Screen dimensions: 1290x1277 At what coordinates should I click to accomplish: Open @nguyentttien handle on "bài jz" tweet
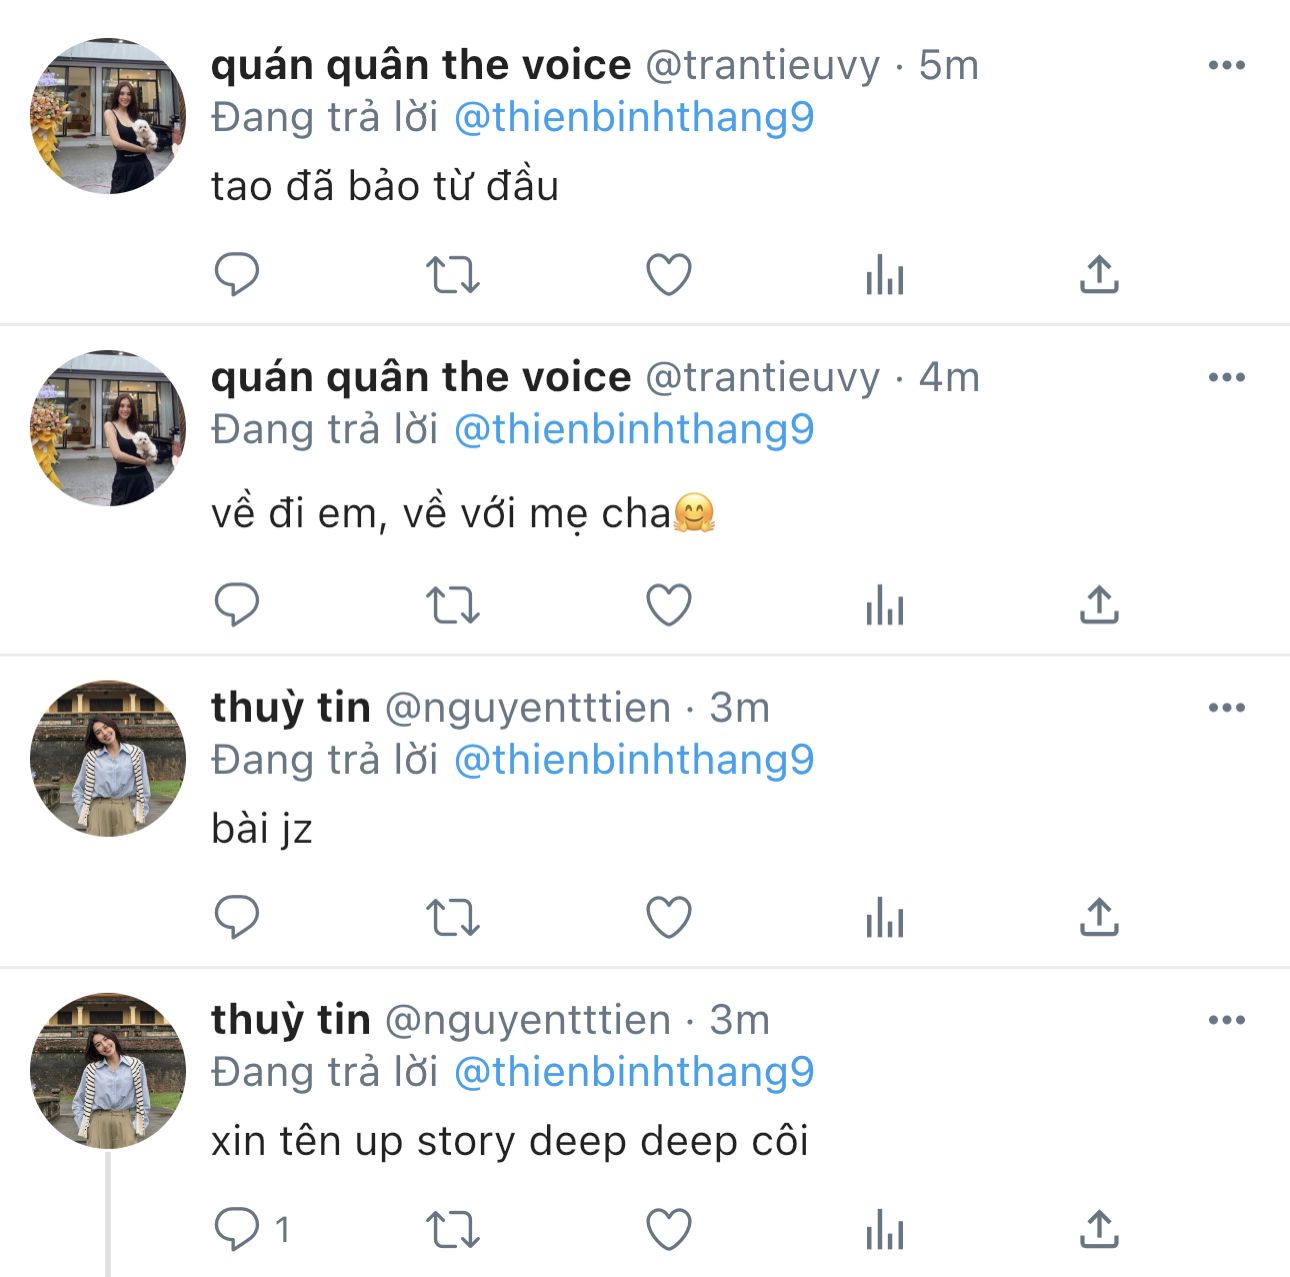pyautogui.click(x=527, y=708)
